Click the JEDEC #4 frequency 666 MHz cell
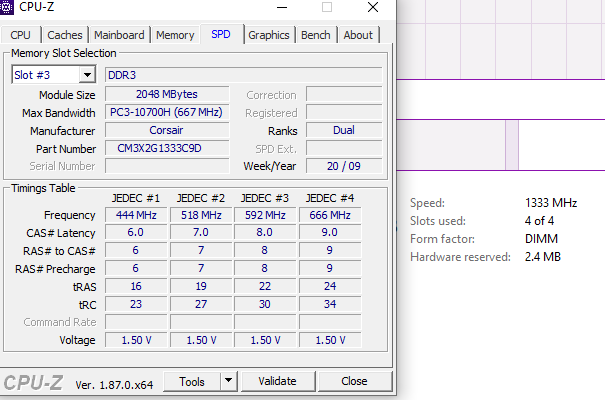605x400 pixels. coord(330,215)
